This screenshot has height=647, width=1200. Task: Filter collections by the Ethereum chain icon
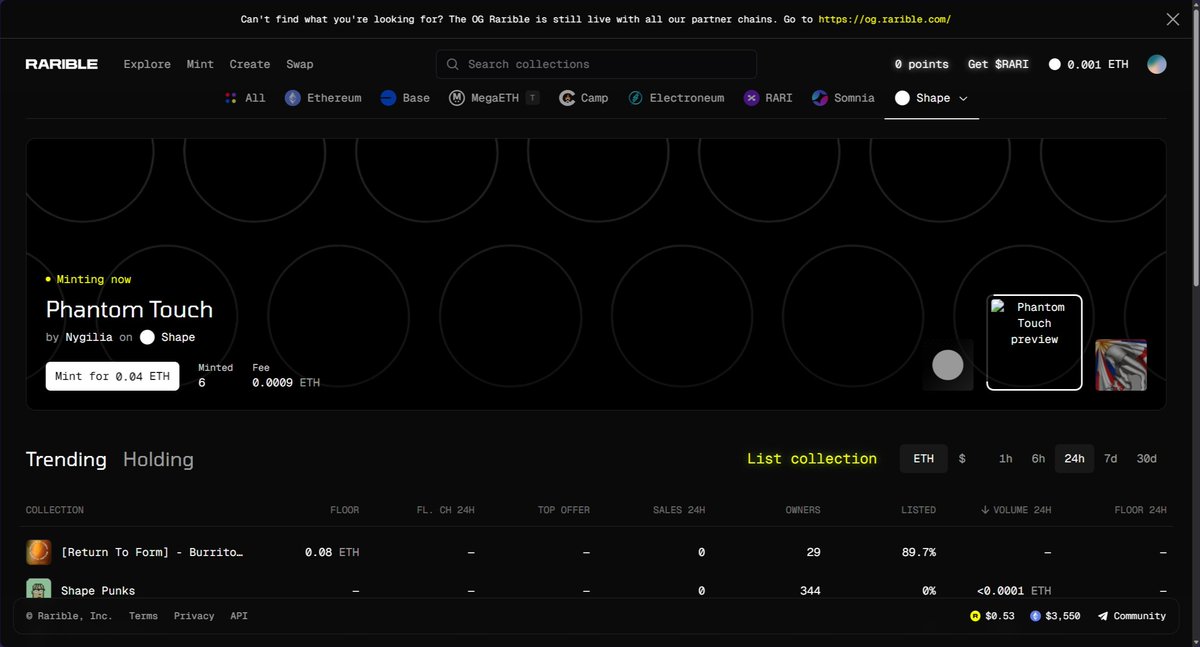(292, 97)
